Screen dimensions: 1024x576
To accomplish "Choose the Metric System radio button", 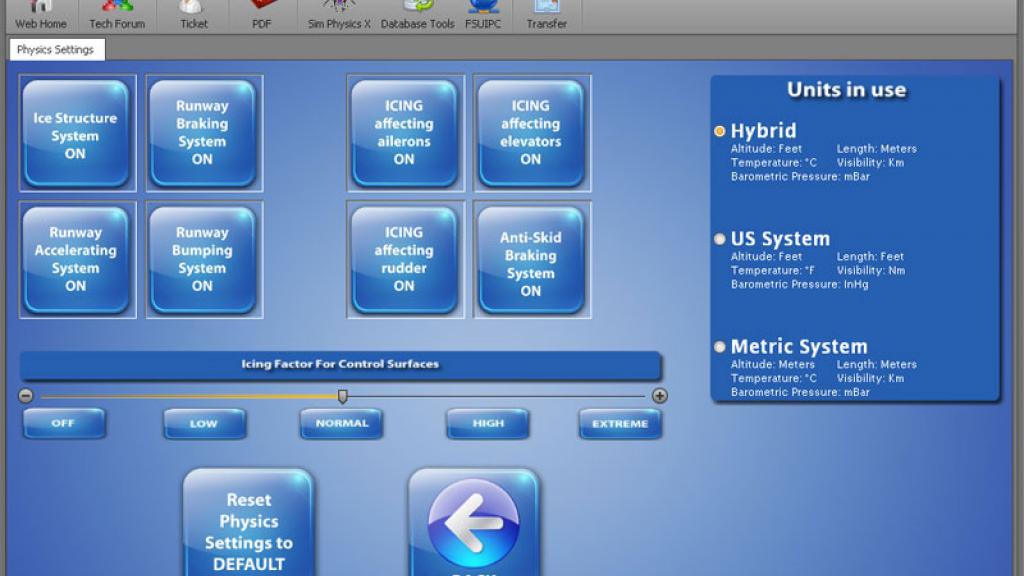I will click(720, 347).
